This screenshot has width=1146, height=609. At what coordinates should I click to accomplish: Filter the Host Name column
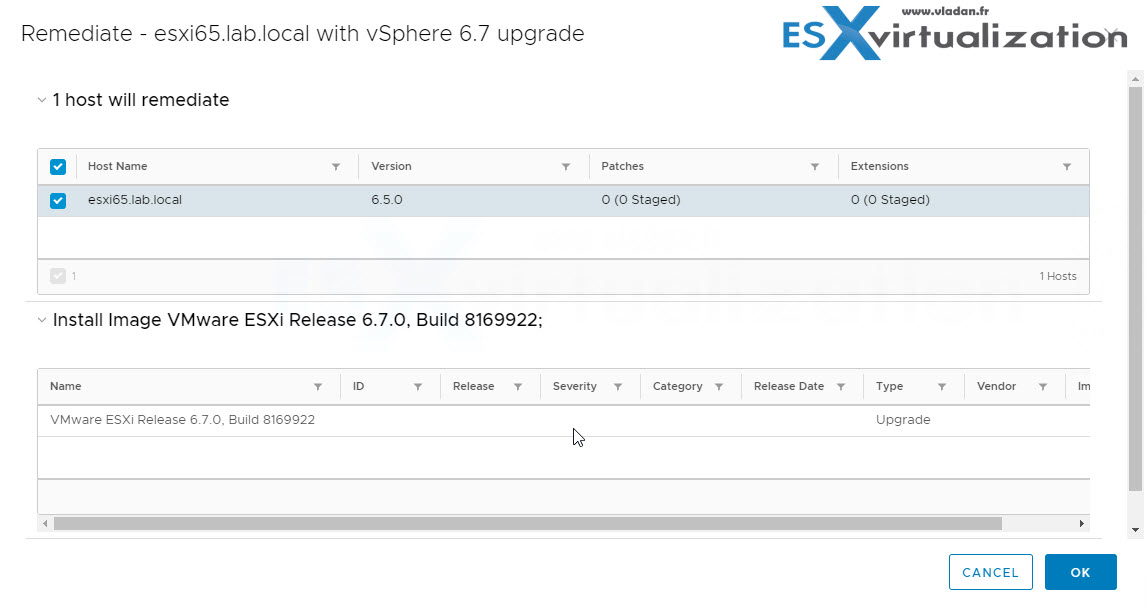(x=335, y=167)
